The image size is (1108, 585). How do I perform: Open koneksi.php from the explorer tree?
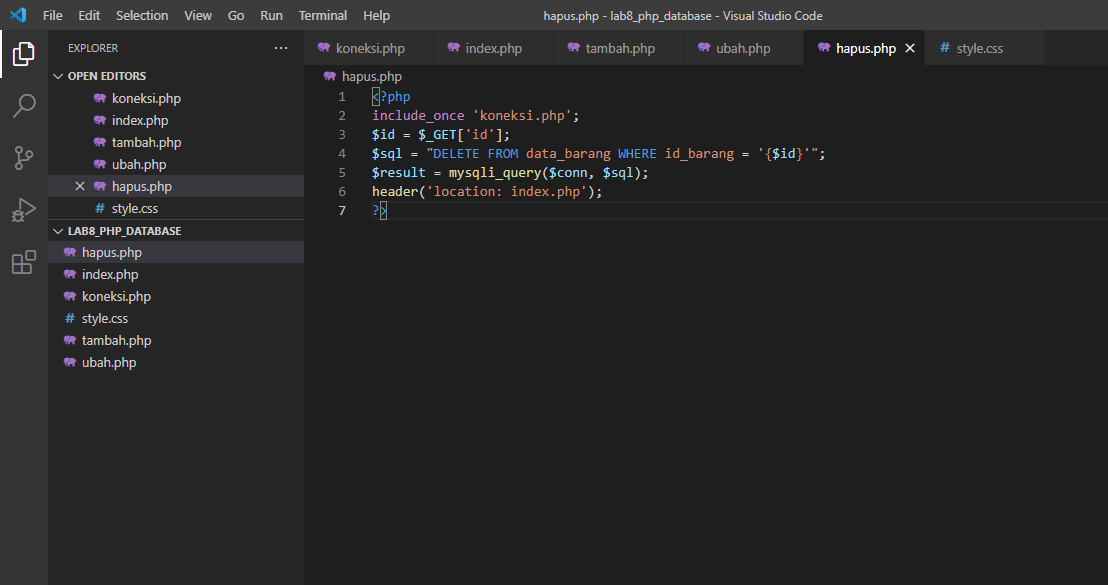click(x=113, y=296)
